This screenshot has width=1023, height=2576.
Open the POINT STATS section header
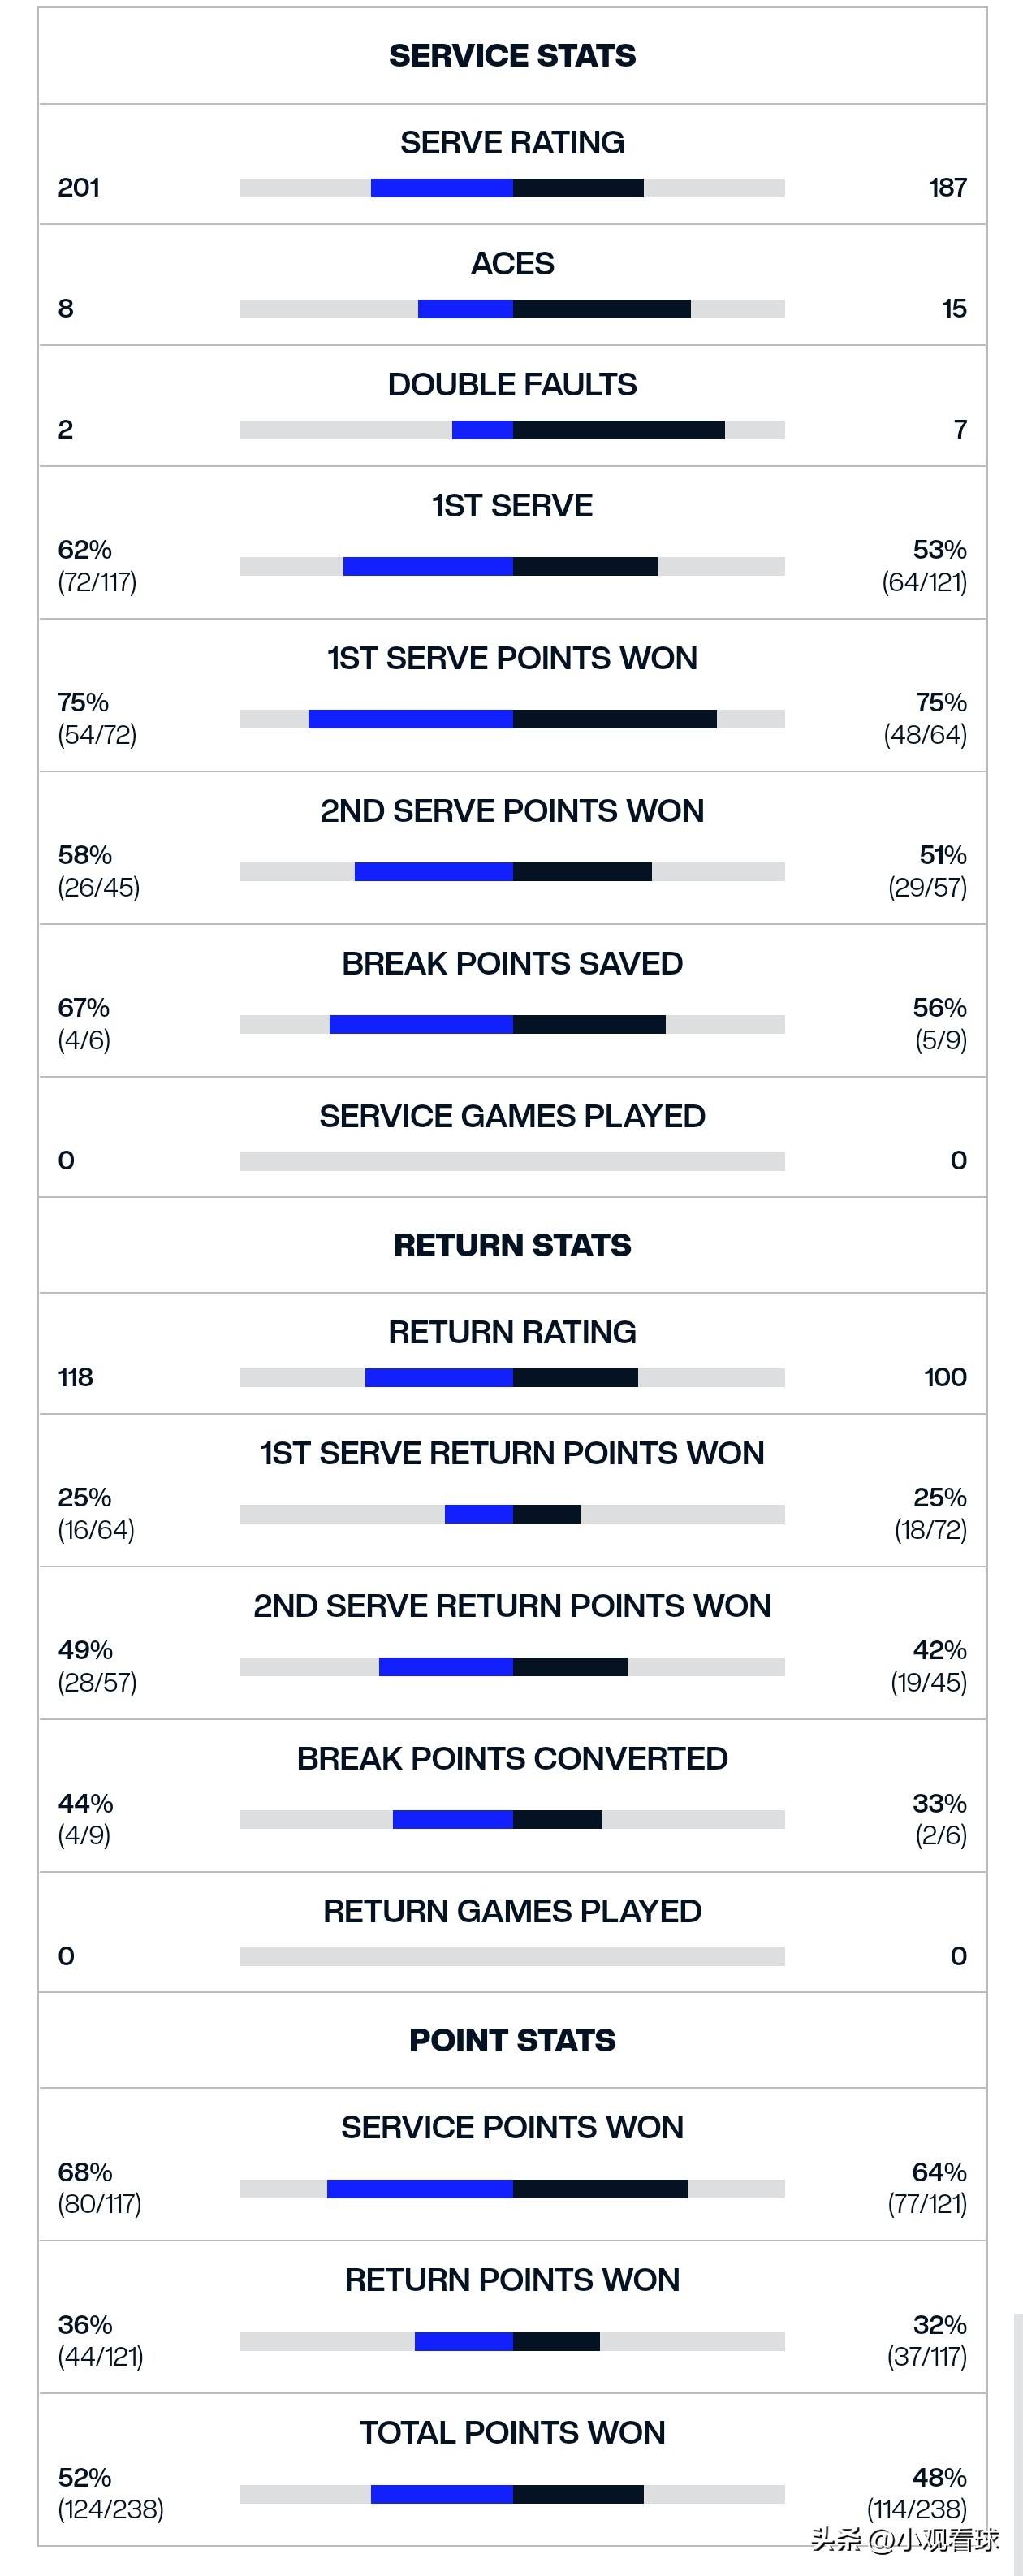(512, 2040)
